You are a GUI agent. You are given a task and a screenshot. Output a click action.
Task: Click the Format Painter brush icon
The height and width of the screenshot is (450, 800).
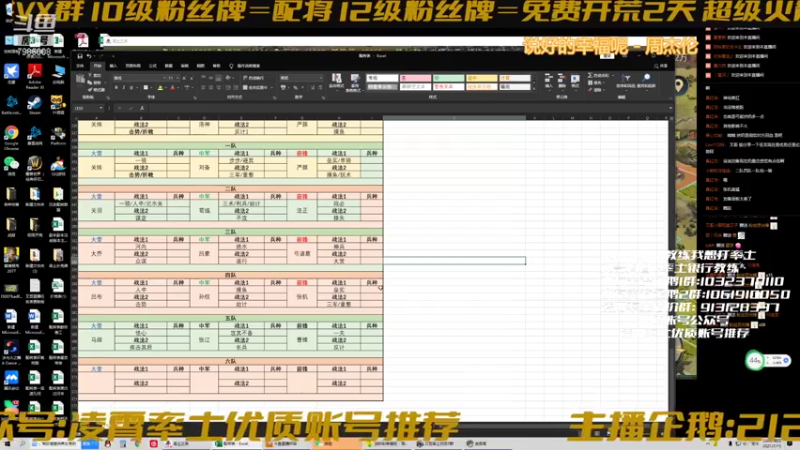(x=90, y=89)
